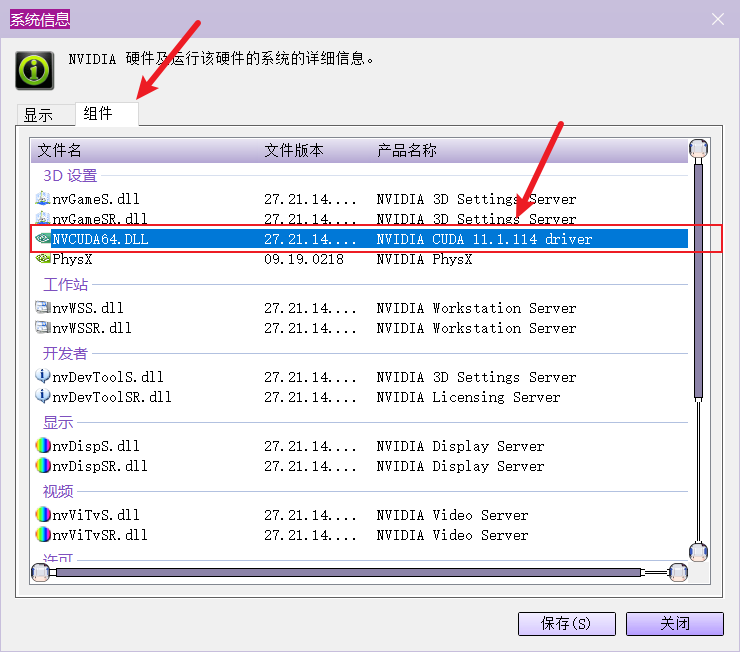
Task: Select the nvViTvS.dll file name
Action: [96, 515]
